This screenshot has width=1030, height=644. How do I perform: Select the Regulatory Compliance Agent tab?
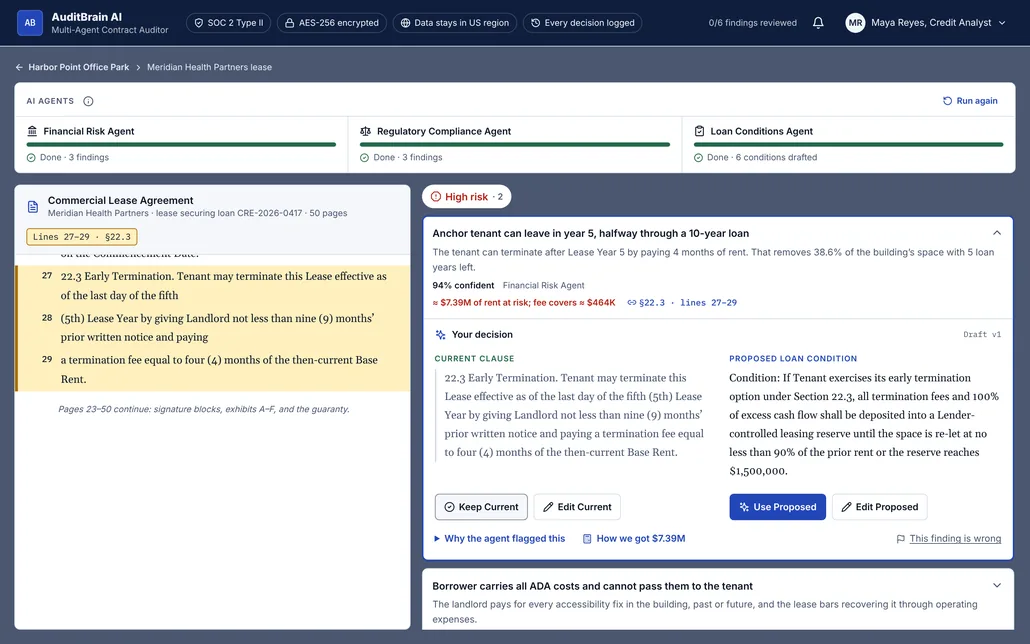click(515, 145)
